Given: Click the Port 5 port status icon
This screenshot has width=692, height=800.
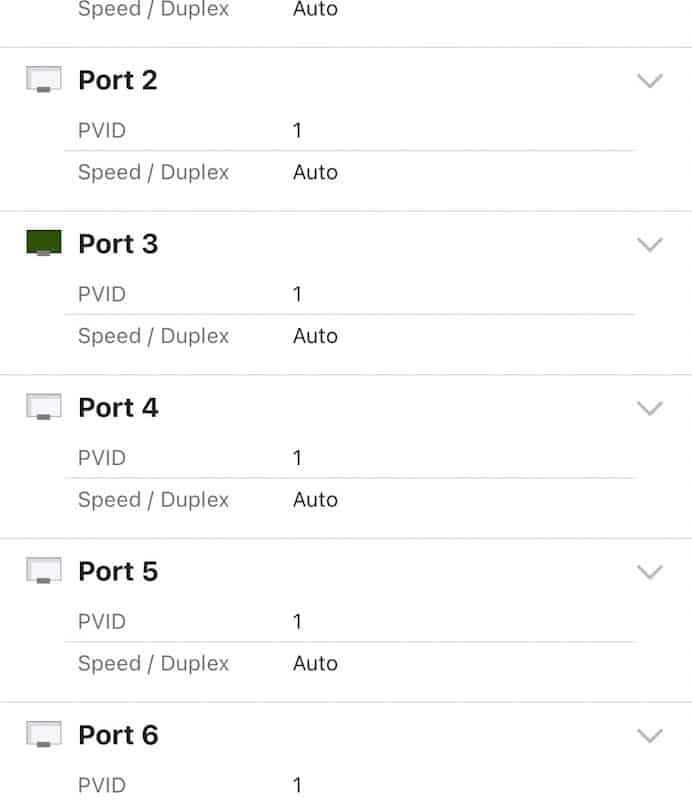Looking at the screenshot, I should coord(44,570).
